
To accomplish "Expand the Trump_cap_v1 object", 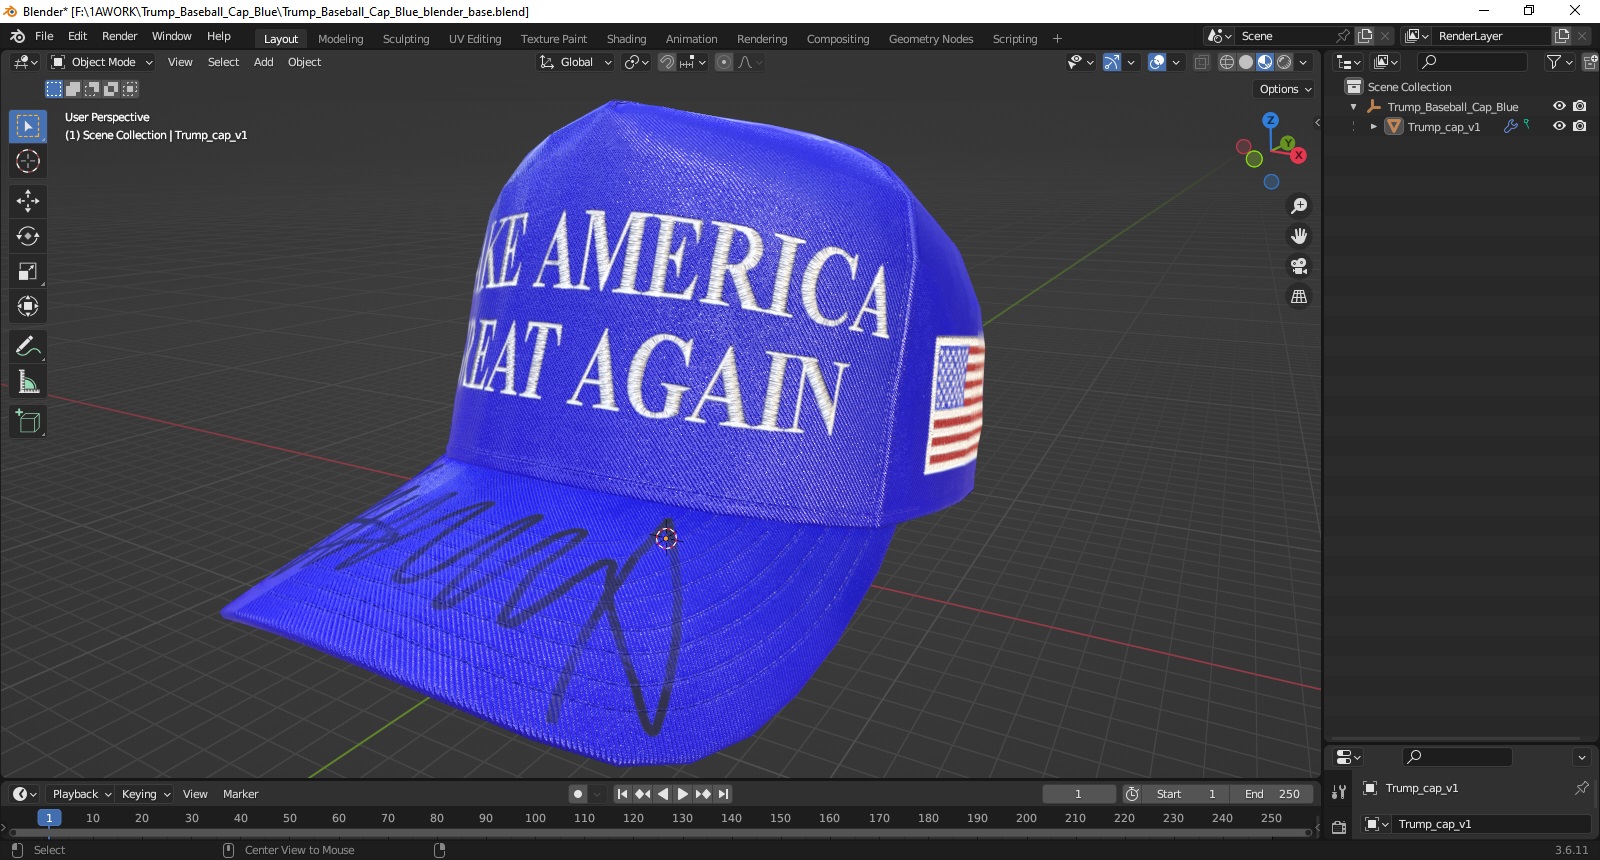I will tap(1374, 127).
